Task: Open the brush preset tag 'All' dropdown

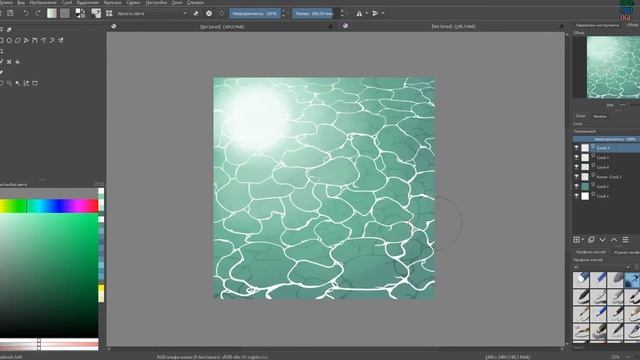Action: (602, 267)
